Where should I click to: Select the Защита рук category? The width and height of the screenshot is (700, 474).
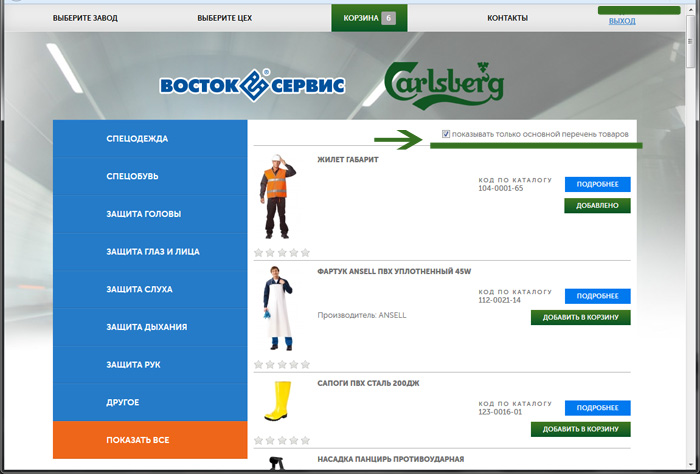click(x=150, y=365)
